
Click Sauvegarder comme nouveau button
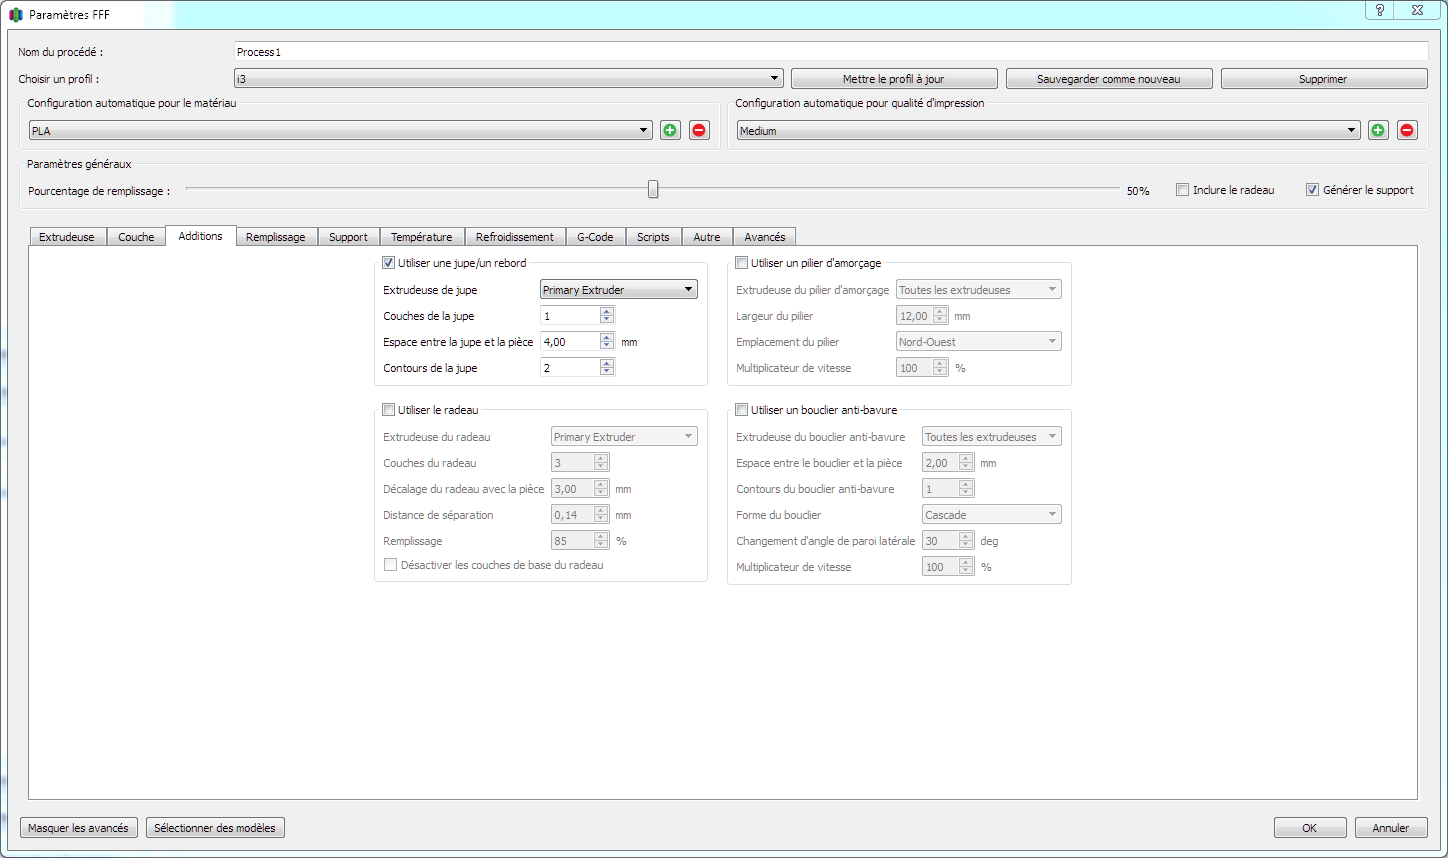tap(1108, 79)
